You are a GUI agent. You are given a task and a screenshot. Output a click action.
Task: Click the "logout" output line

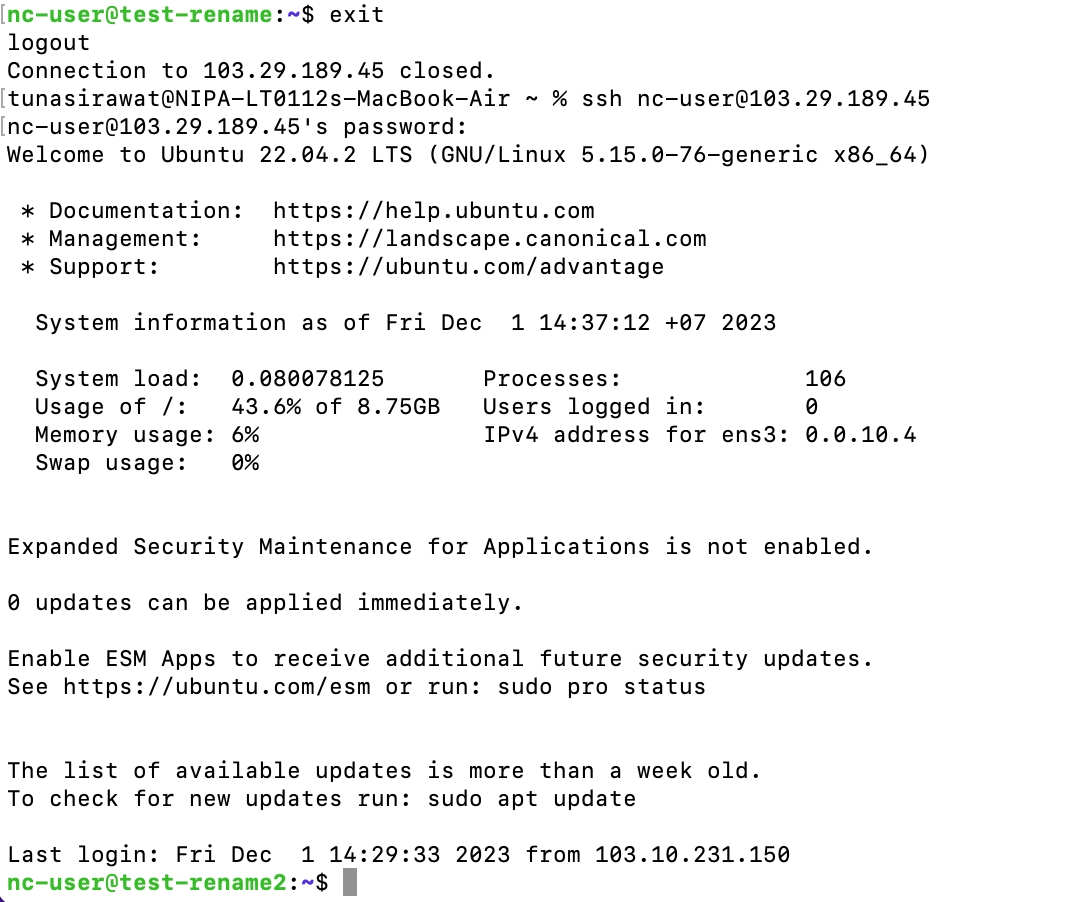pos(48,43)
